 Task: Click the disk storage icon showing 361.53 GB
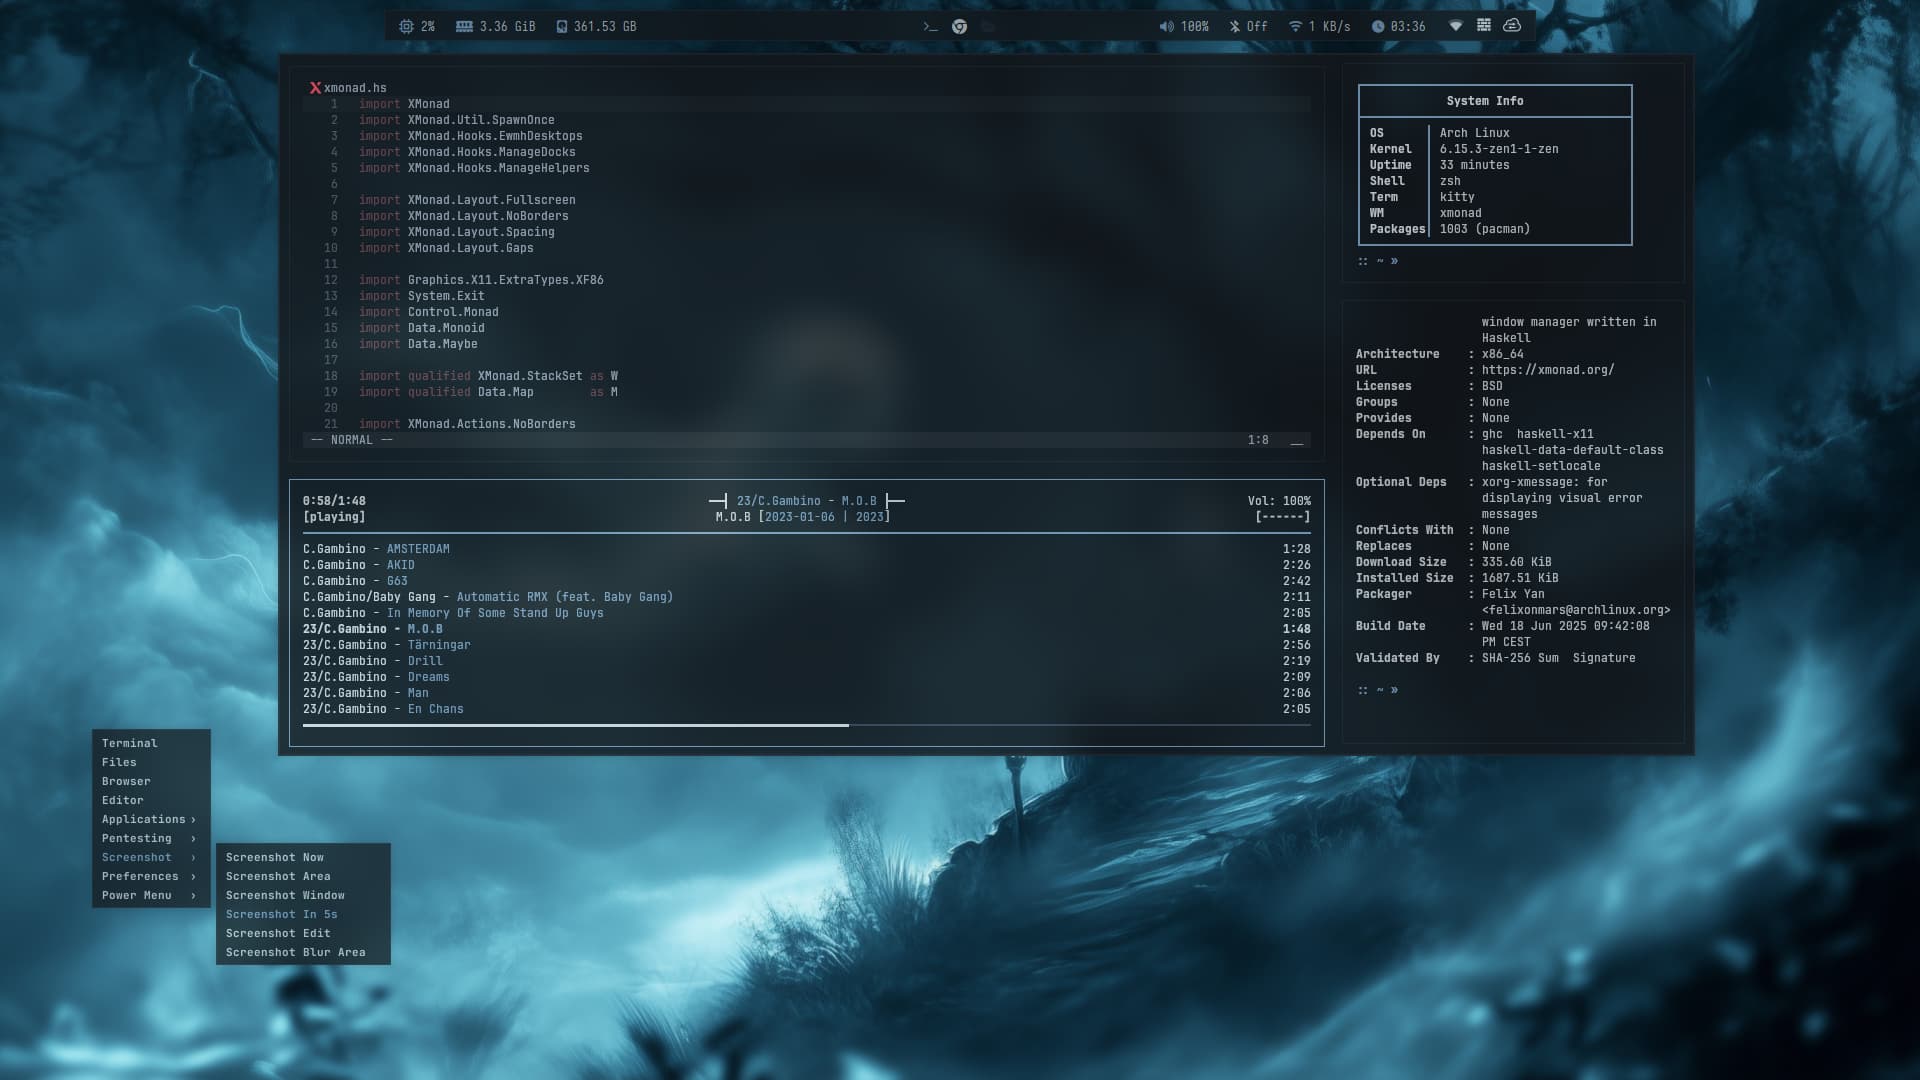tap(561, 27)
